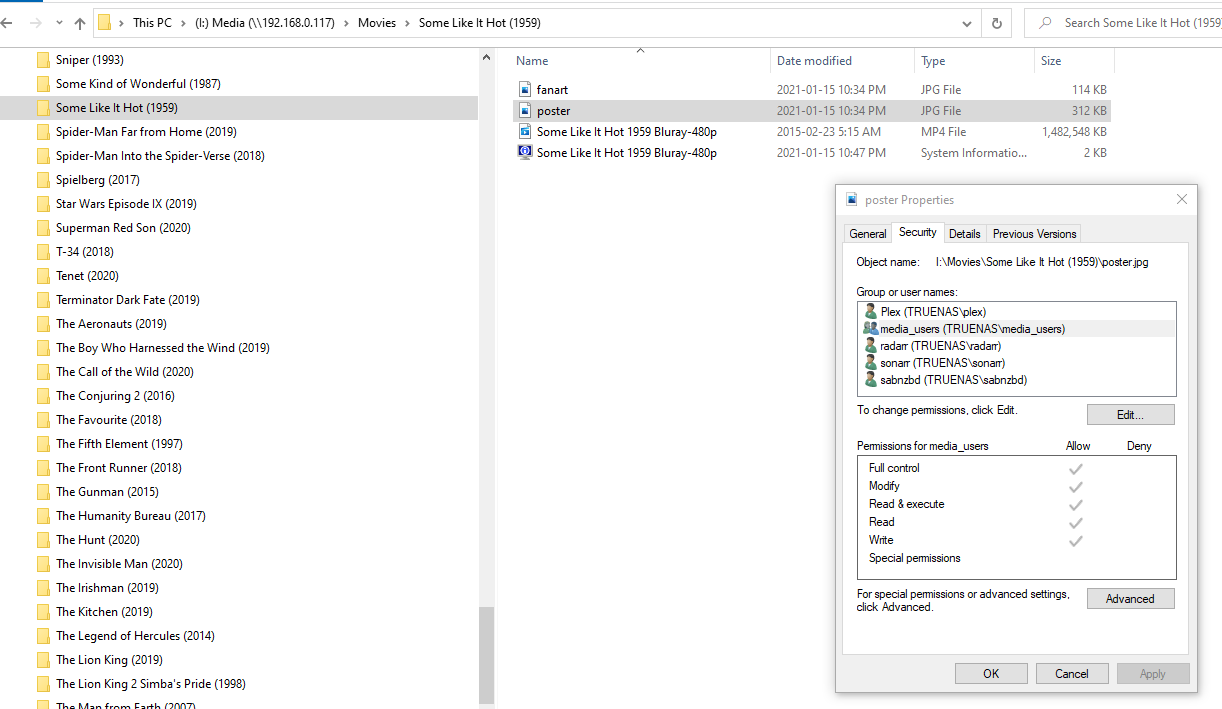Click the System Information file icon

(525, 153)
